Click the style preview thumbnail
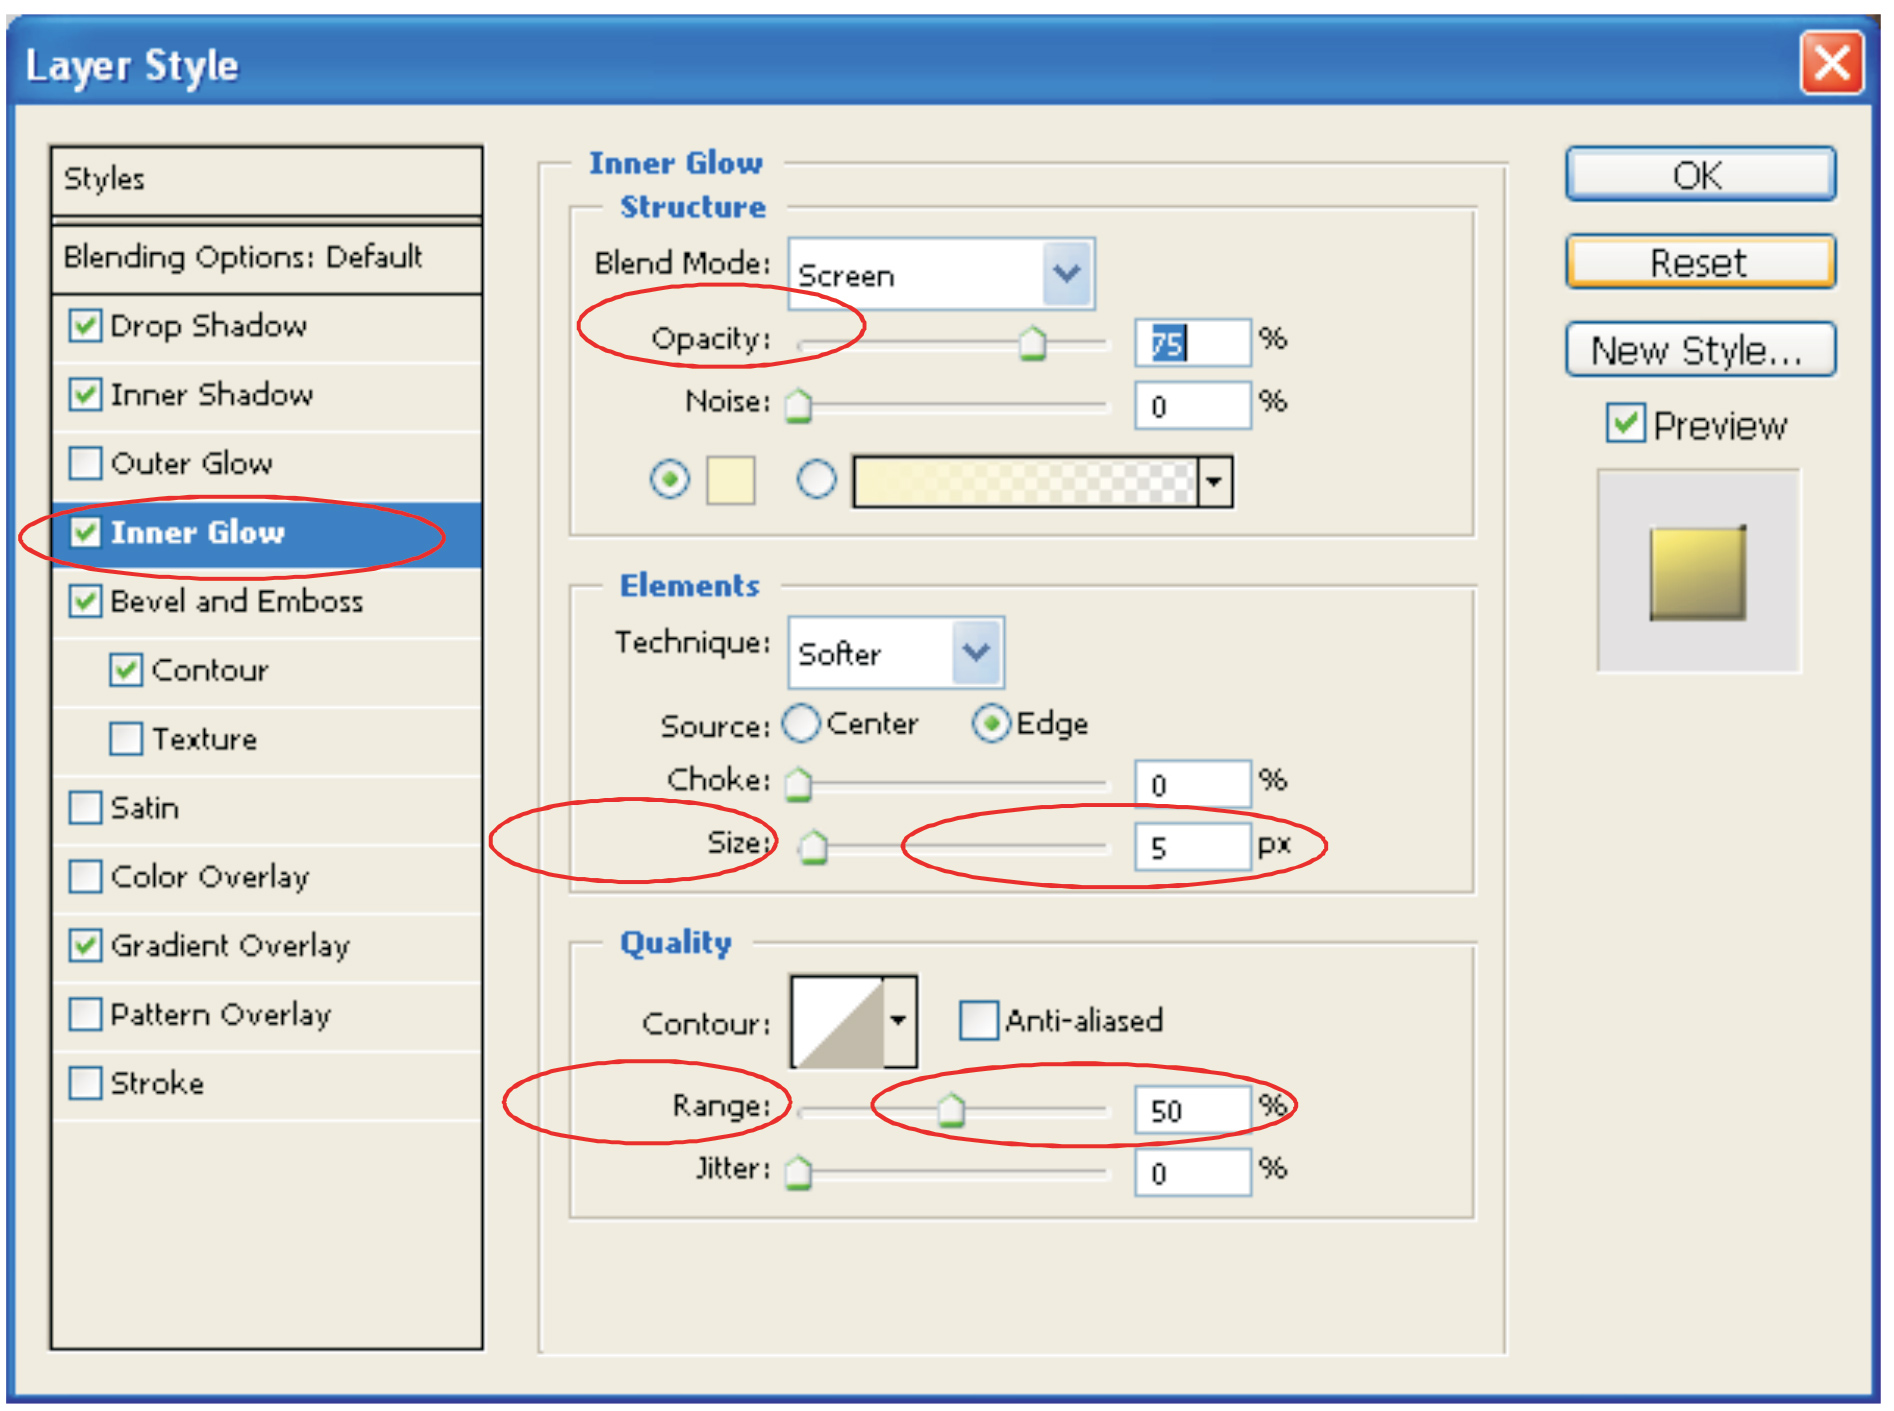1894x1411 pixels. [x=1697, y=573]
